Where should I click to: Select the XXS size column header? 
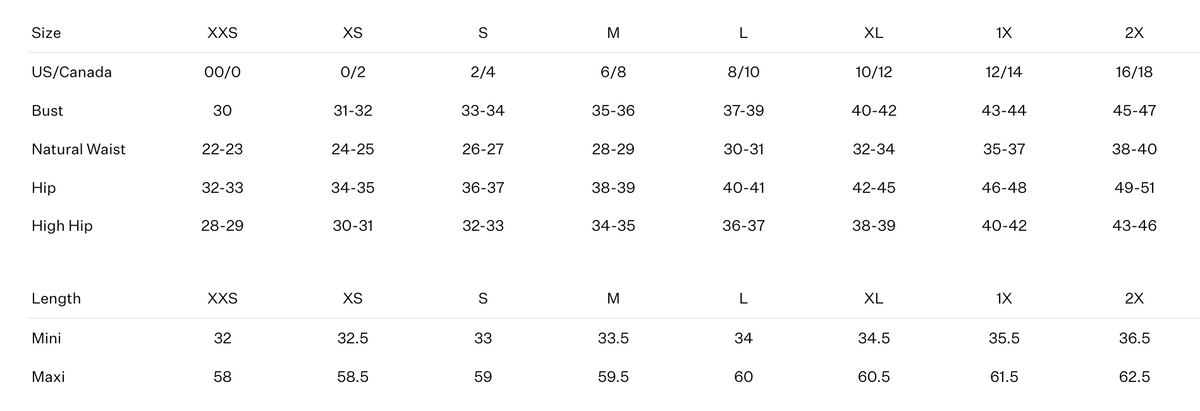222,33
